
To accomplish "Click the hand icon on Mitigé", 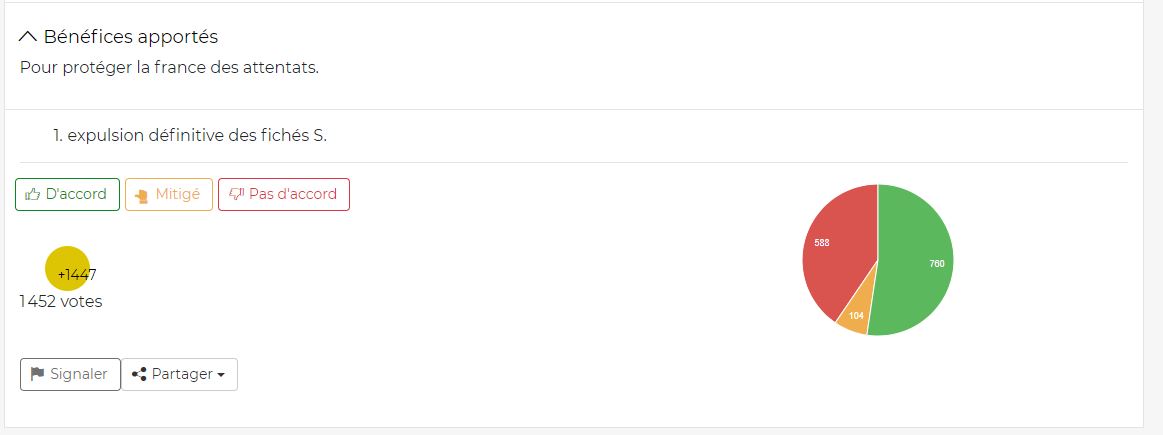I will point(141,195).
